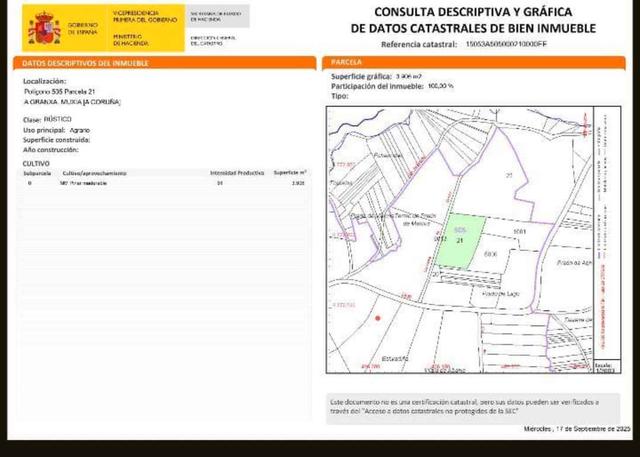
Task: Click the Intensidad Productiva column header
Action: pyautogui.click(x=237, y=172)
